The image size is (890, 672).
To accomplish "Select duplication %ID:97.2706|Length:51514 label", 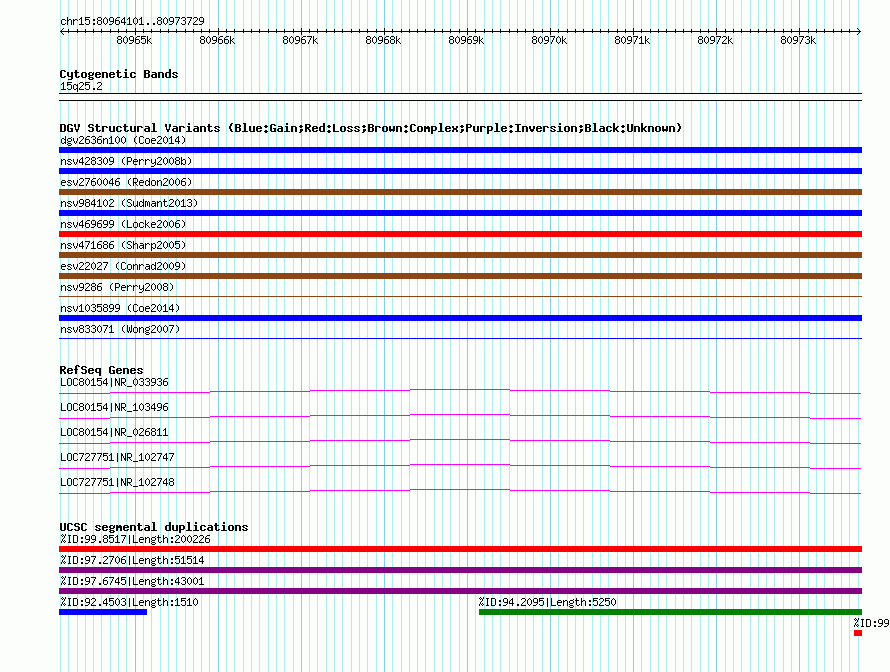I will coord(132,560).
